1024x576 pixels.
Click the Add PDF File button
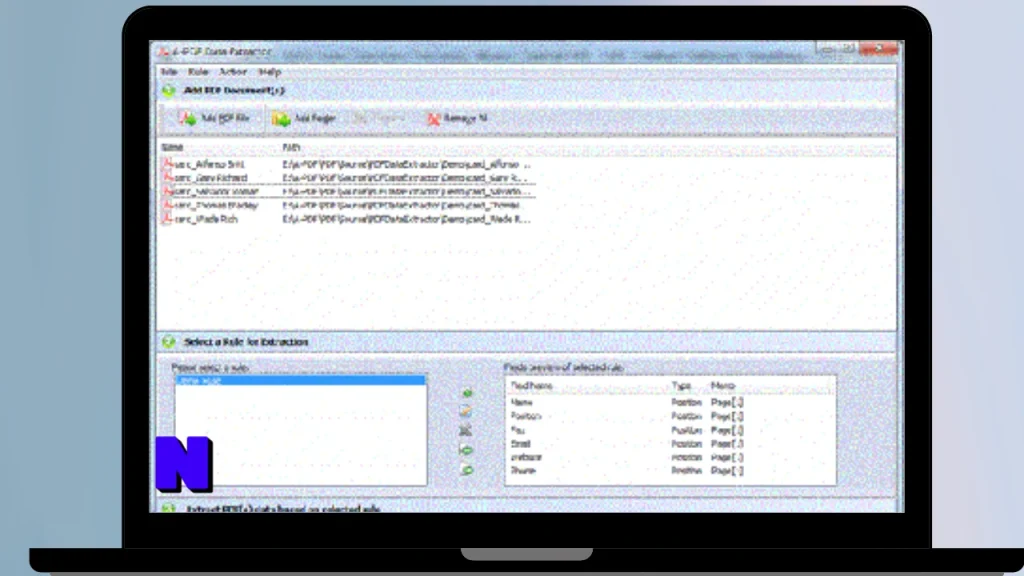[x=215, y=118]
